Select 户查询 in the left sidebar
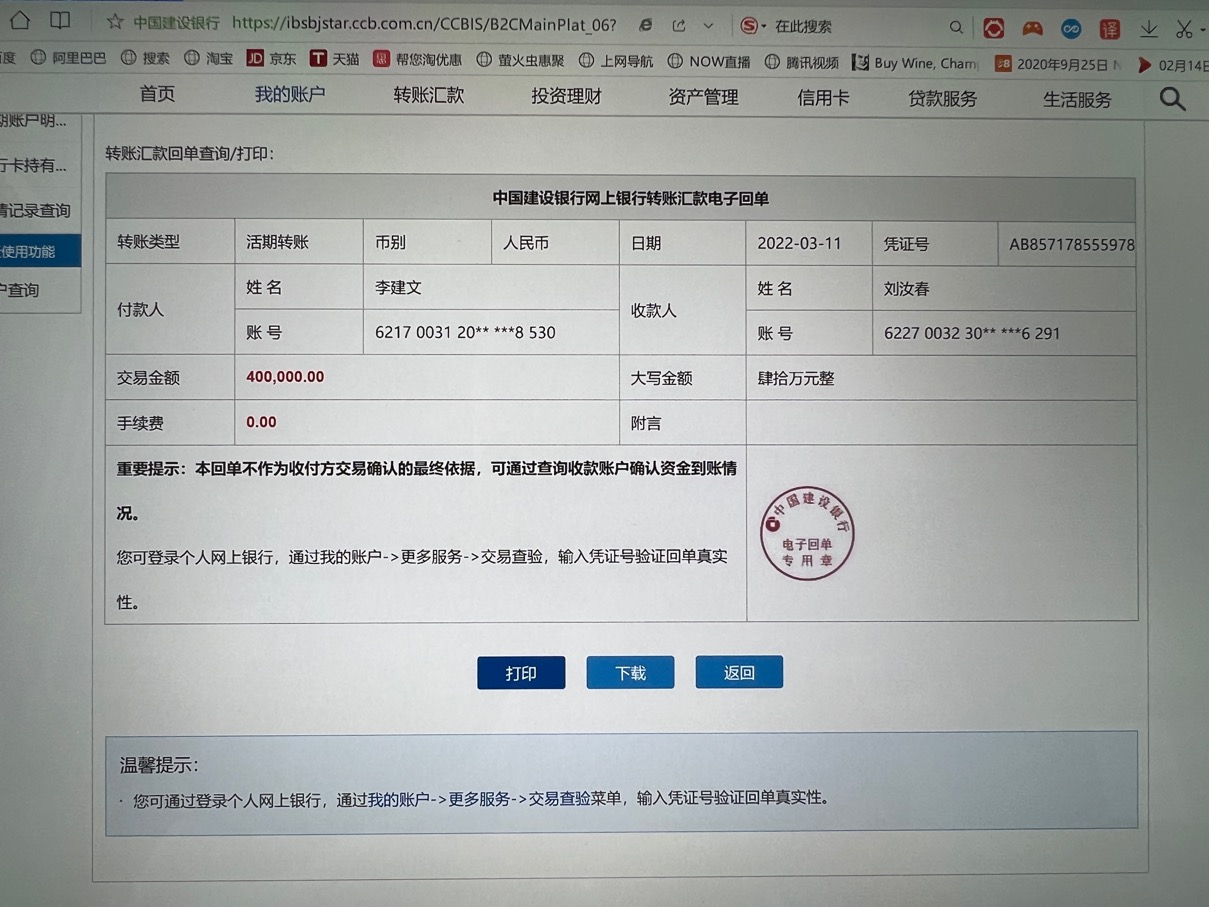Viewport: 1209px width, 907px height. pos(20,290)
